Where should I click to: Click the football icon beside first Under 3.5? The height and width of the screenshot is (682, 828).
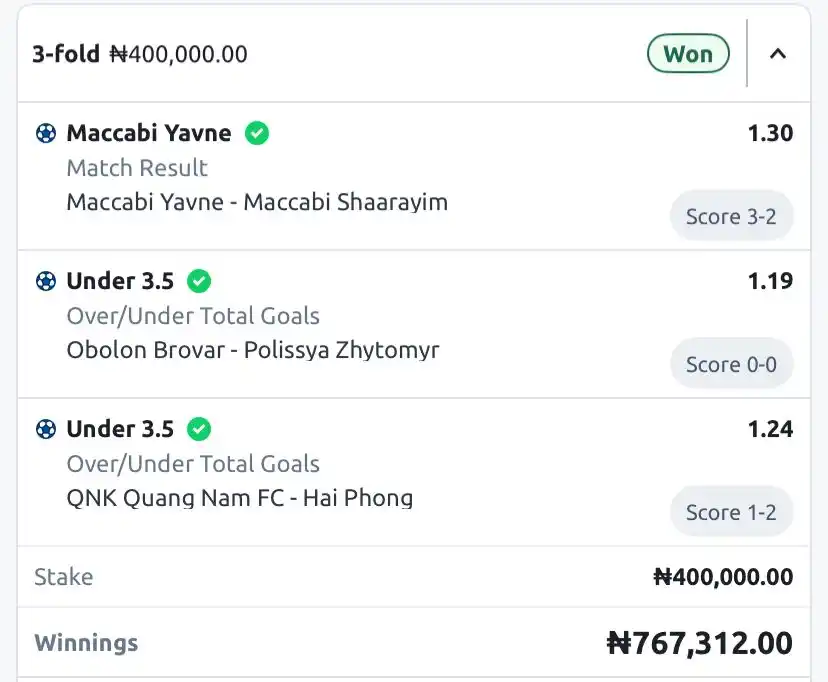tap(46, 281)
